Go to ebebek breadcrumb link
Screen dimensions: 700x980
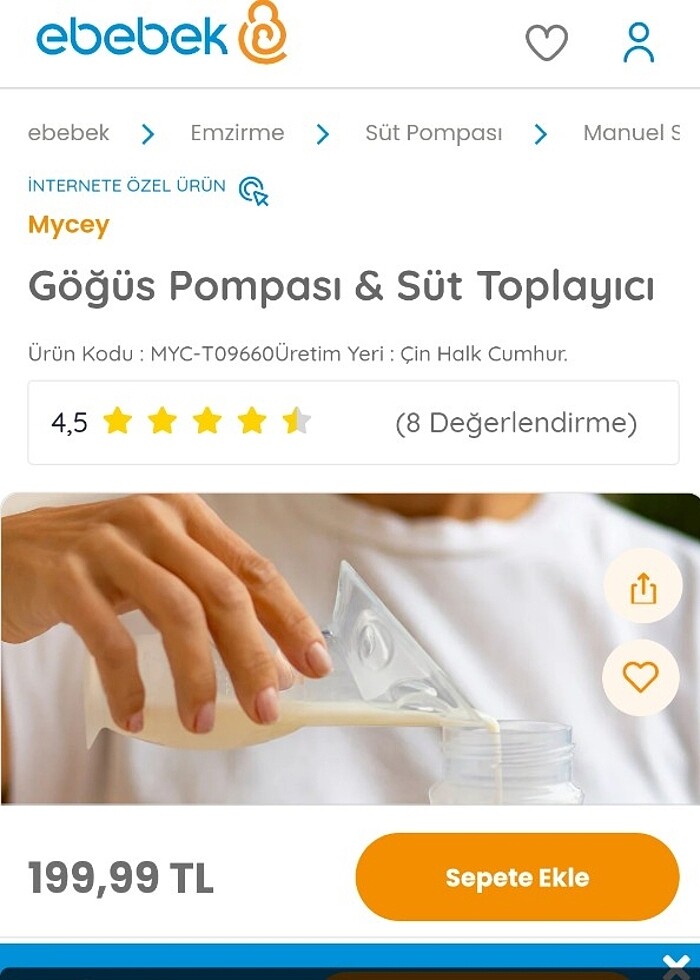point(69,132)
